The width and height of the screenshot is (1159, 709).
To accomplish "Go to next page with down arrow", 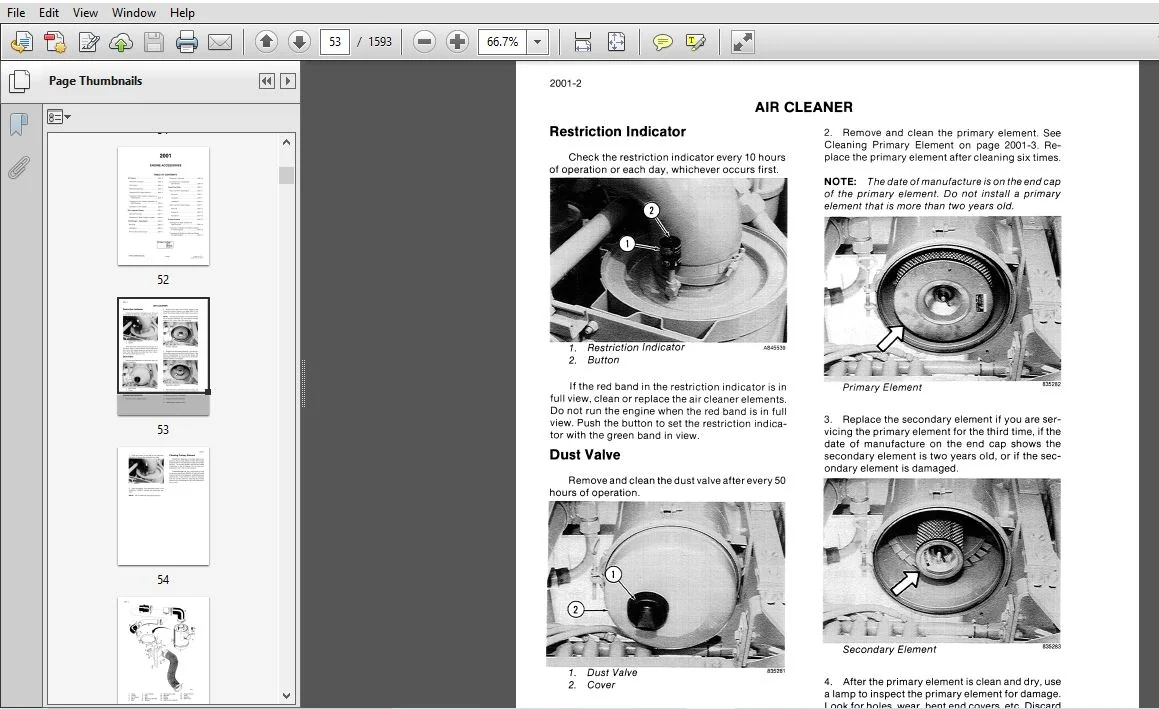I will (299, 42).
